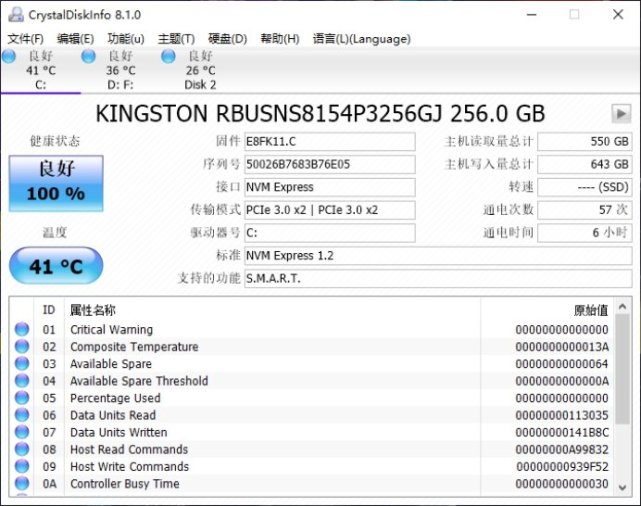641x506 pixels.
Task: Click the 41 °C temperature button
Action: pyautogui.click(x=56, y=266)
